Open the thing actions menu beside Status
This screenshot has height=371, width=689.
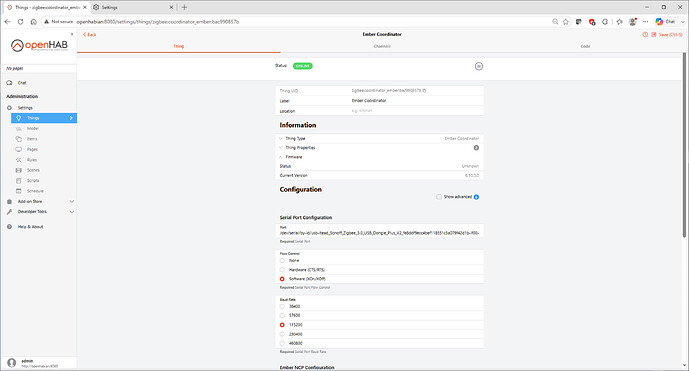click(479, 66)
